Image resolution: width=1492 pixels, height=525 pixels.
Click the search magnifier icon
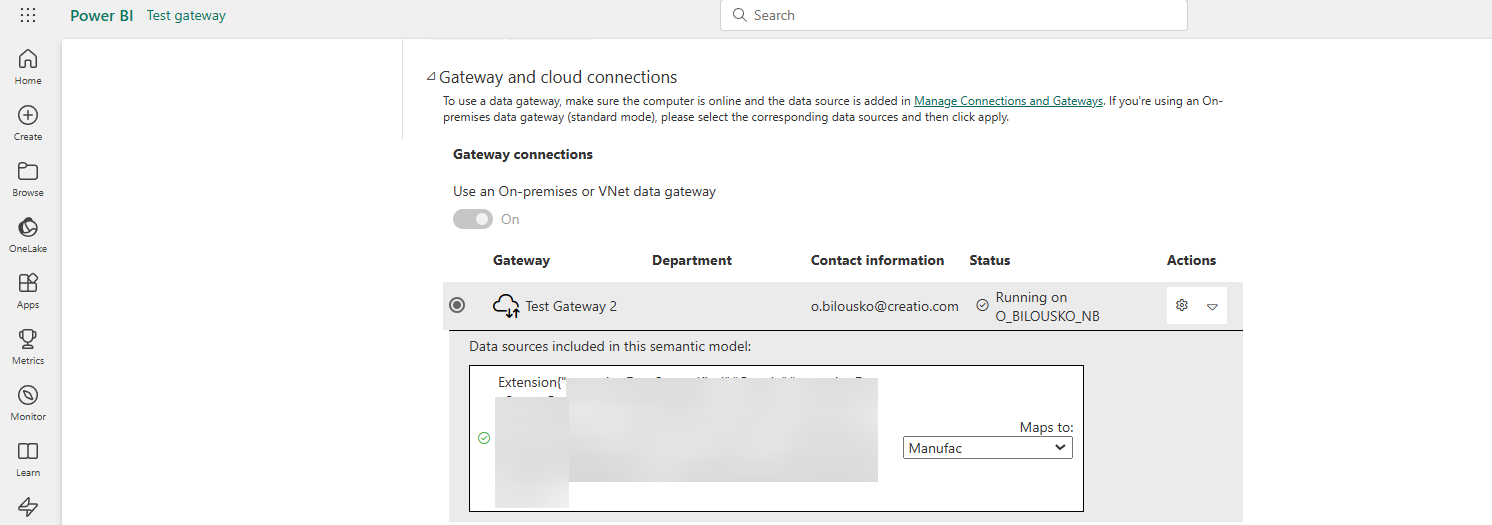tap(740, 15)
